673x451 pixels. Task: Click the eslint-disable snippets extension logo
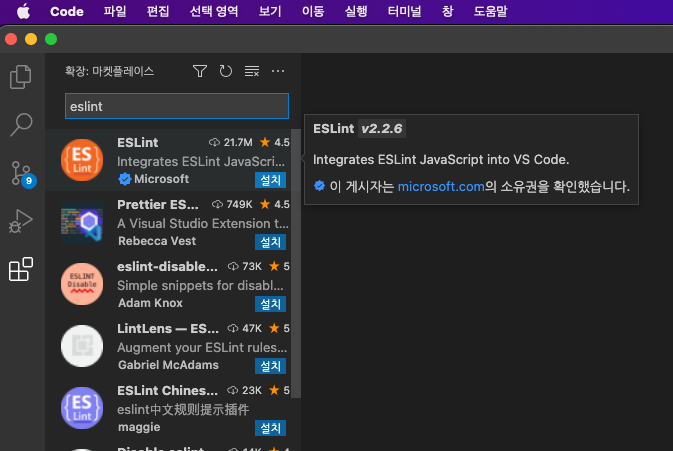82,284
